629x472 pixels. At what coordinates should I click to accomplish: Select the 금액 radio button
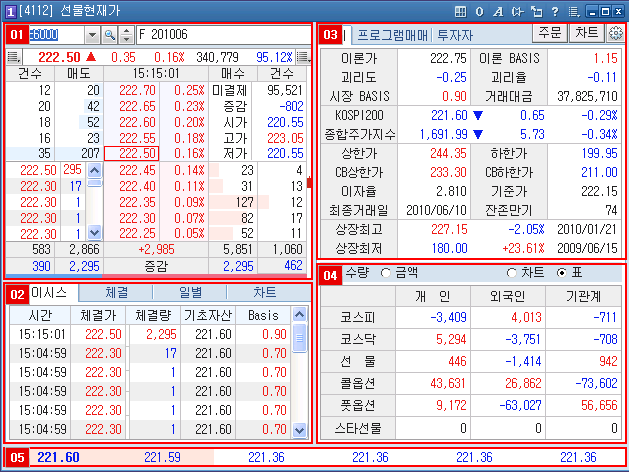pos(386,273)
